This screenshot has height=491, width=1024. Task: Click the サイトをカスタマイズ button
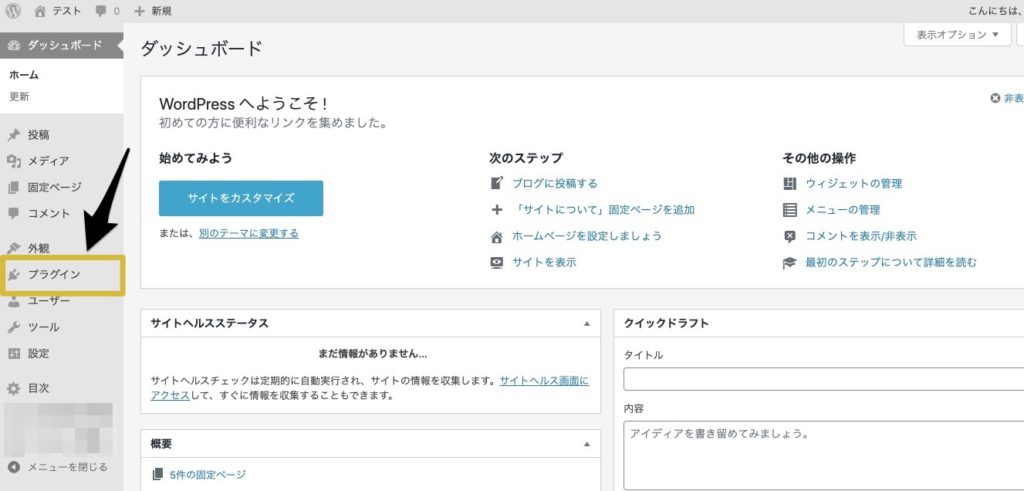(x=241, y=198)
